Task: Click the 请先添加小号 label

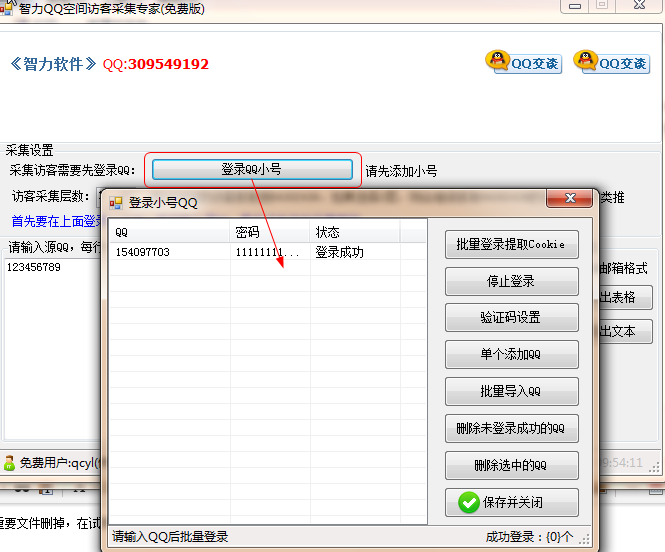Action: [x=401, y=171]
